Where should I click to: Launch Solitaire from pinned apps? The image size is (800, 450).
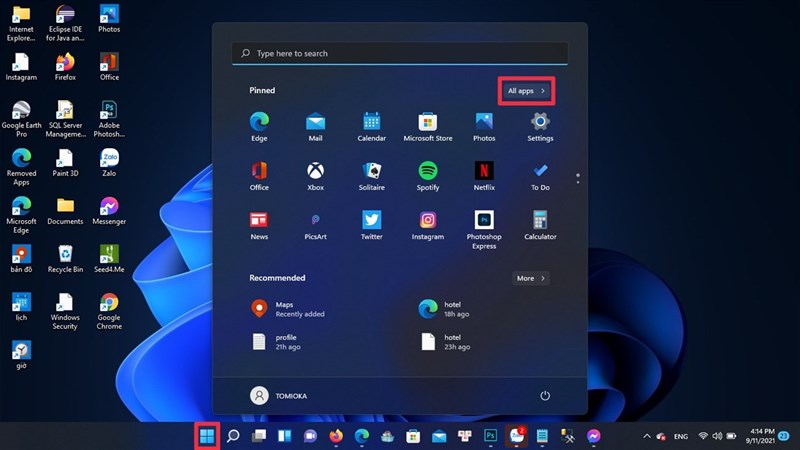click(x=371, y=176)
